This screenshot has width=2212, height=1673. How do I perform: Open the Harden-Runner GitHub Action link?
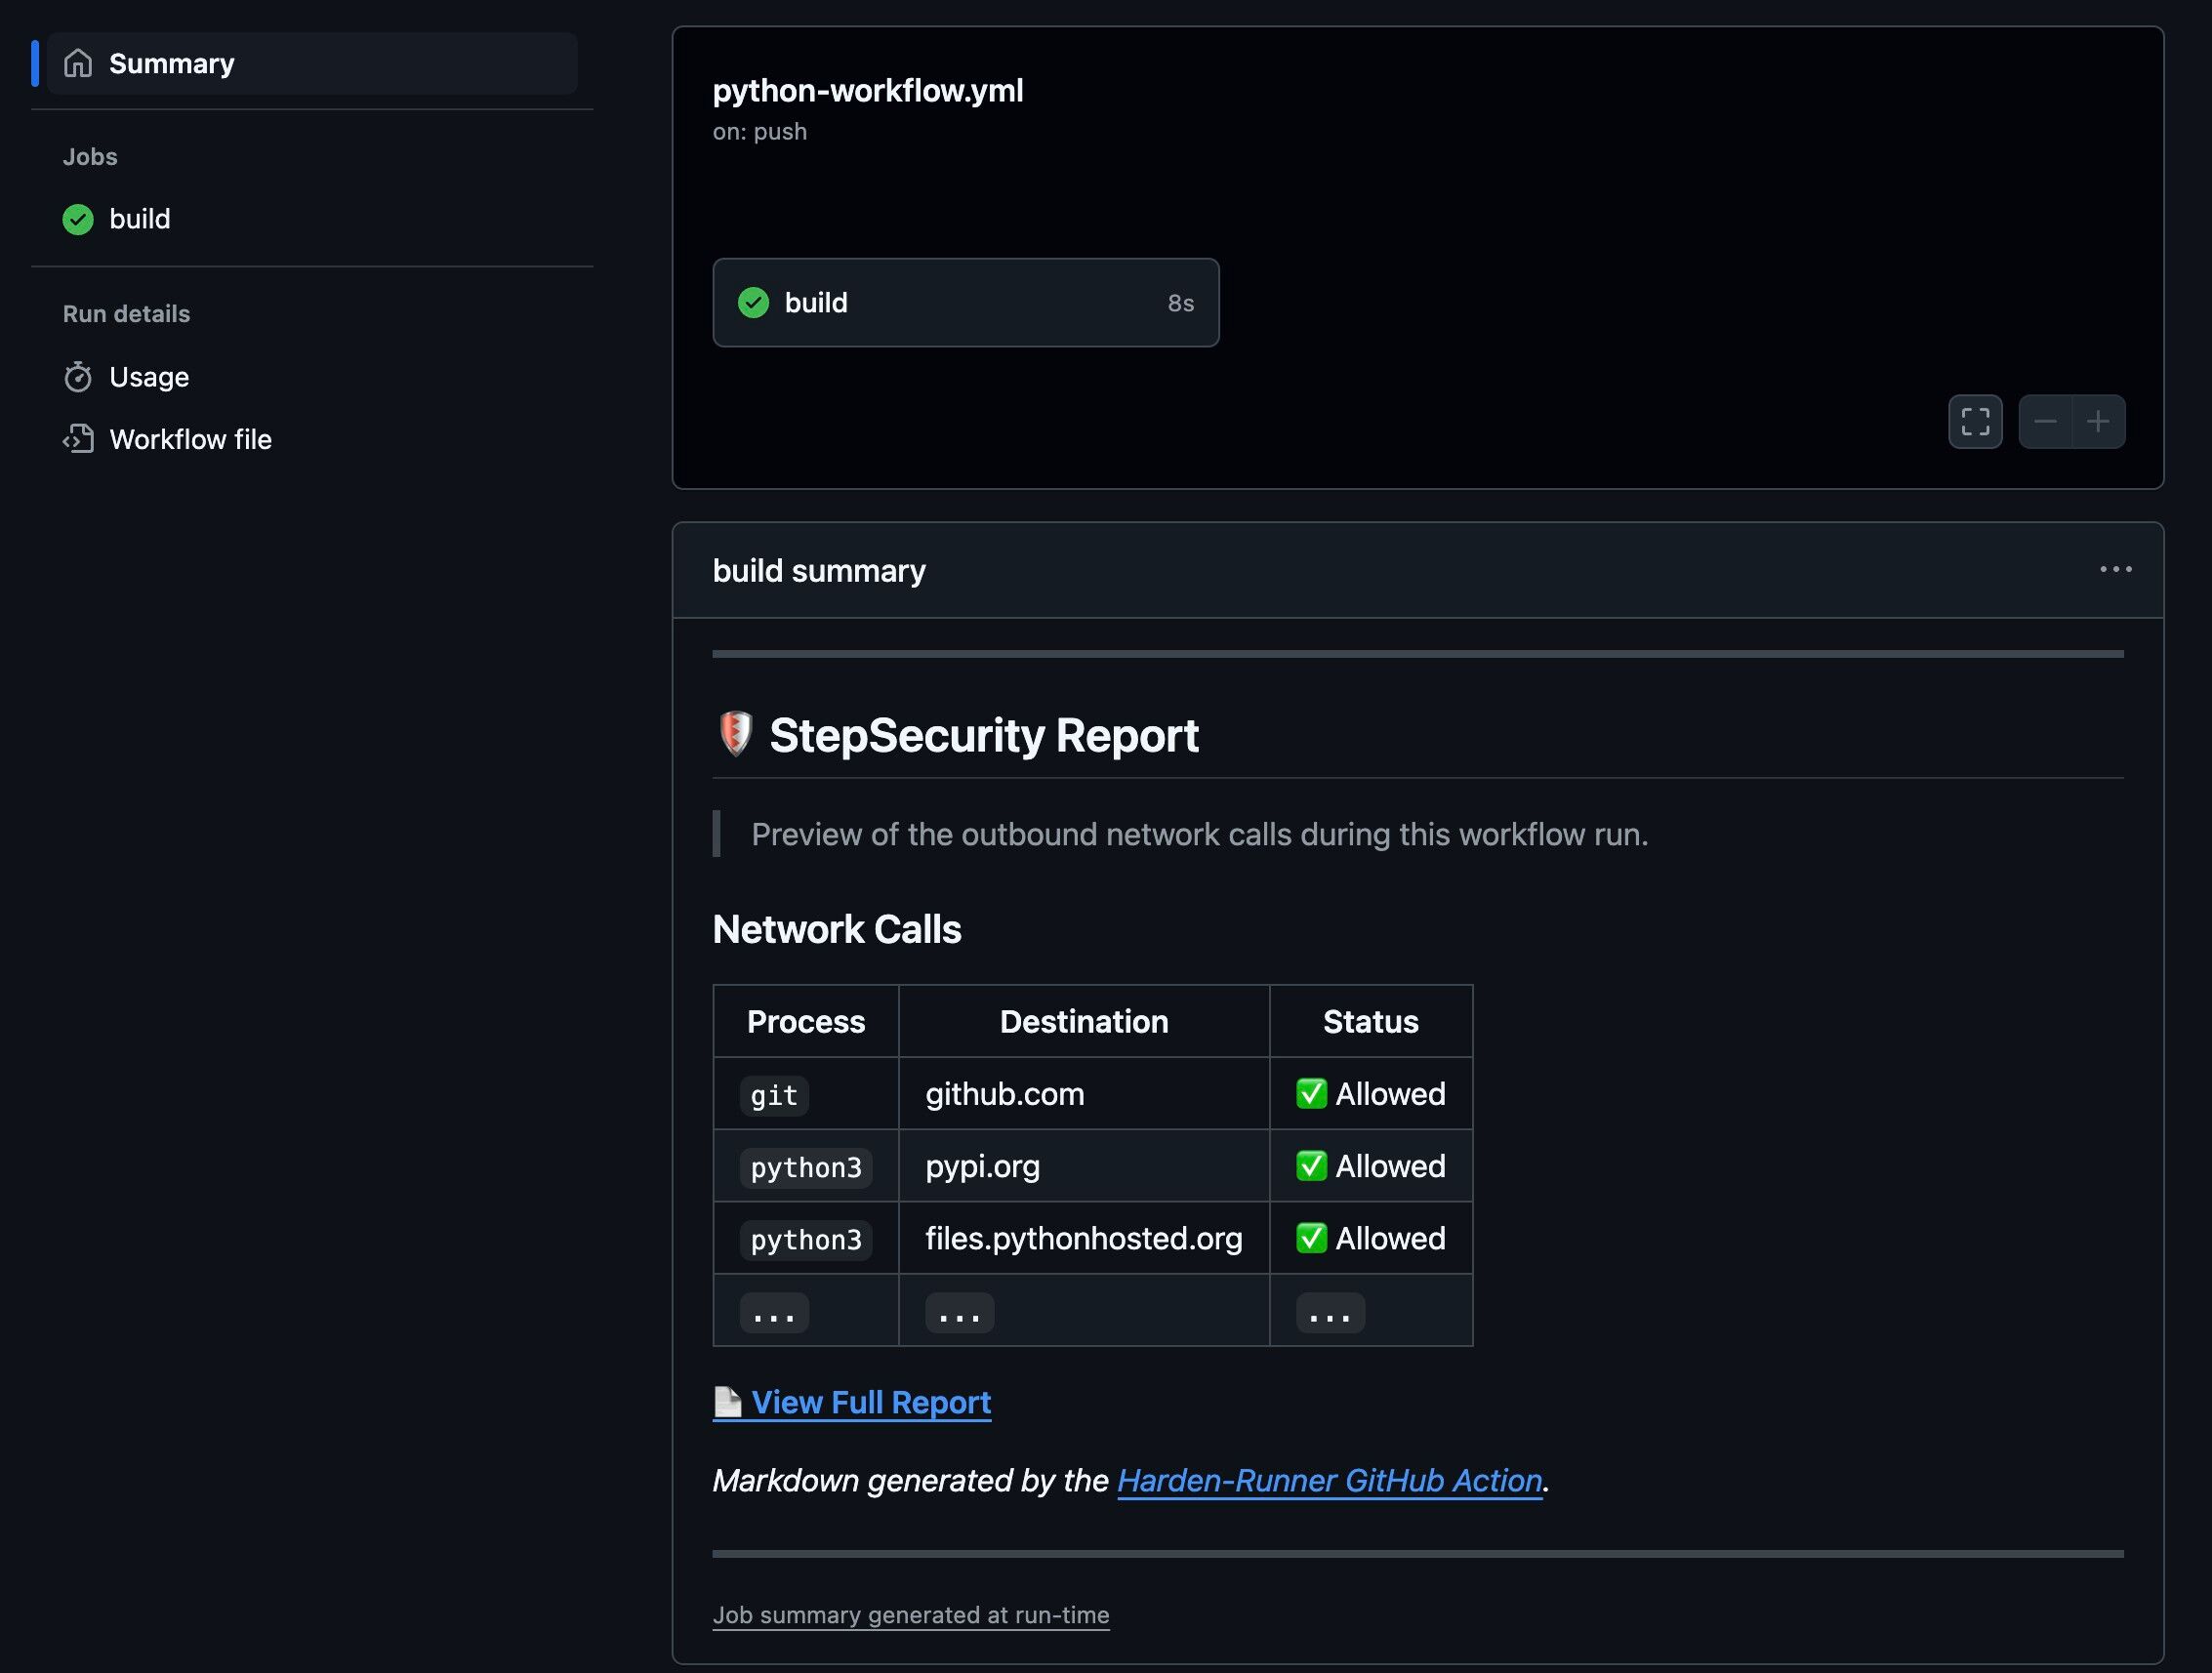click(x=1329, y=1480)
